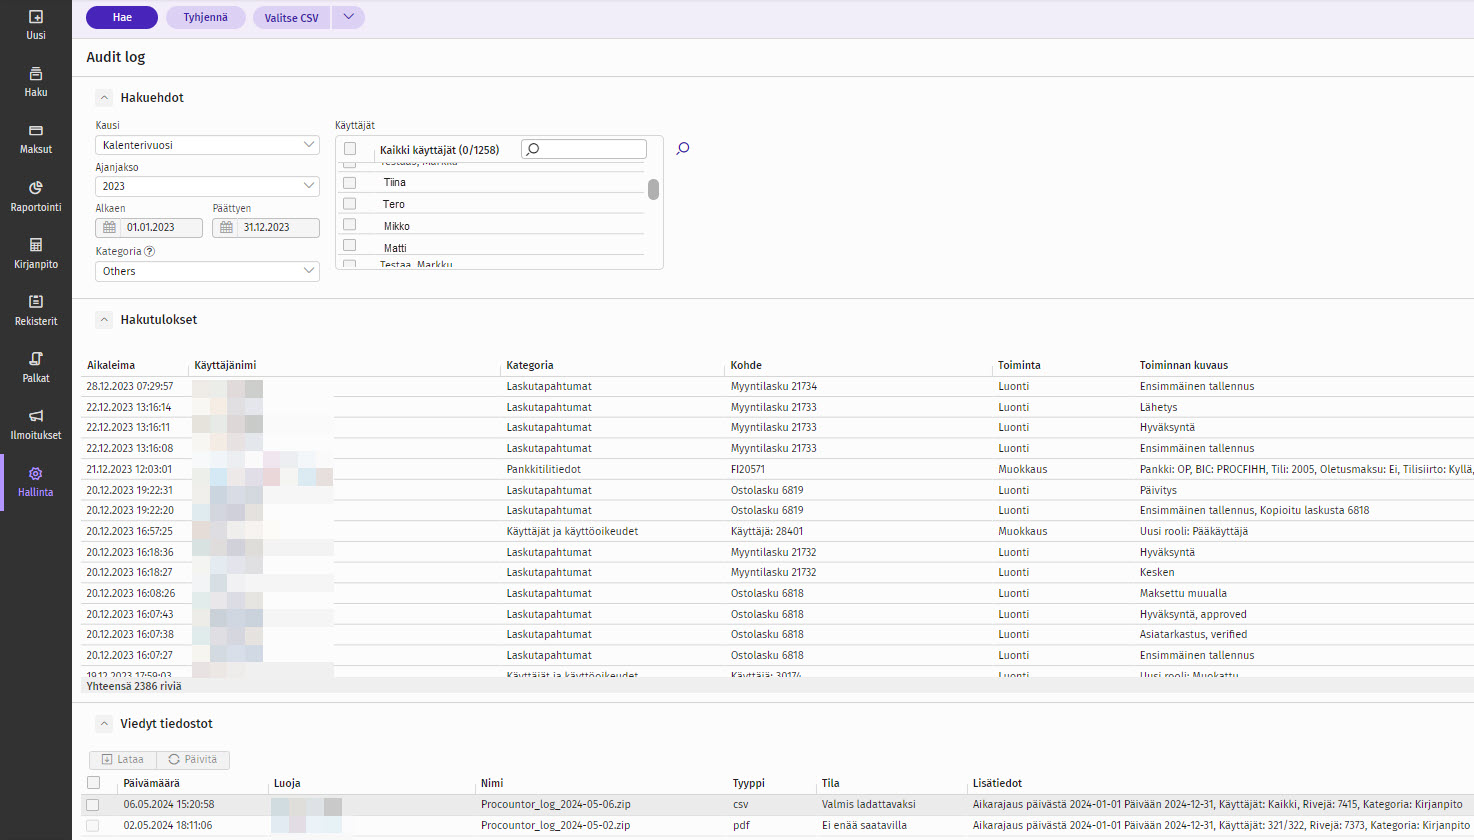1474x840 pixels.
Task: Open the Raportointi sidebar section
Action: (x=36, y=197)
